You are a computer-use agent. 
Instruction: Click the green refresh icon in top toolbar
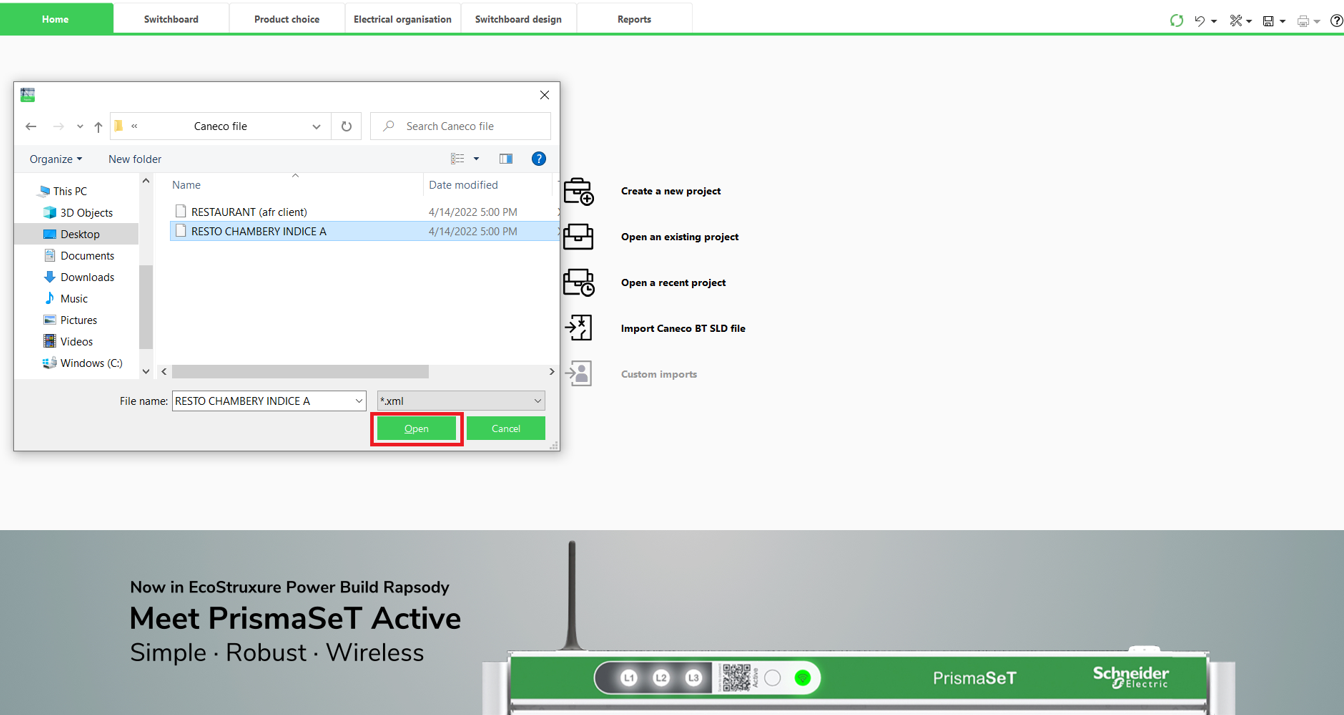click(x=1176, y=20)
